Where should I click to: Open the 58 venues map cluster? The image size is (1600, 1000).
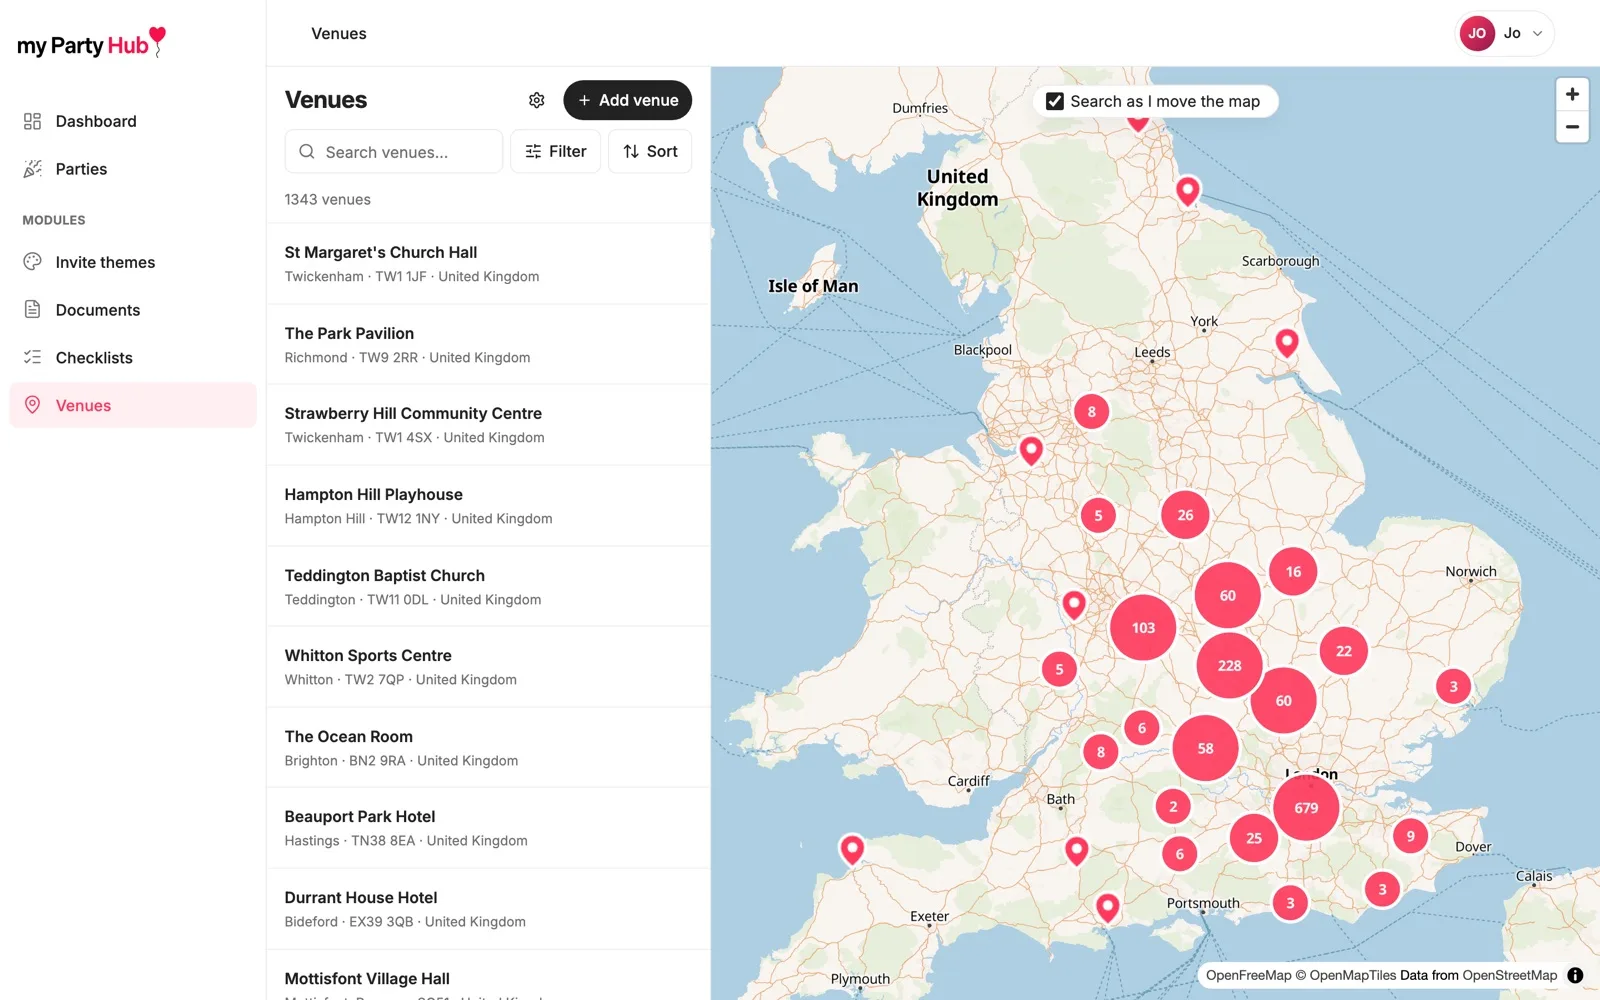[1205, 748]
